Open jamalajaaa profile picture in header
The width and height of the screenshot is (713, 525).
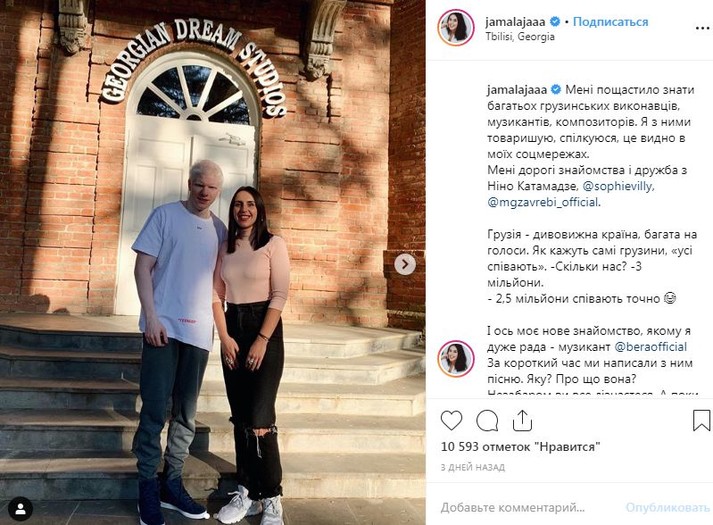pyautogui.click(x=456, y=27)
